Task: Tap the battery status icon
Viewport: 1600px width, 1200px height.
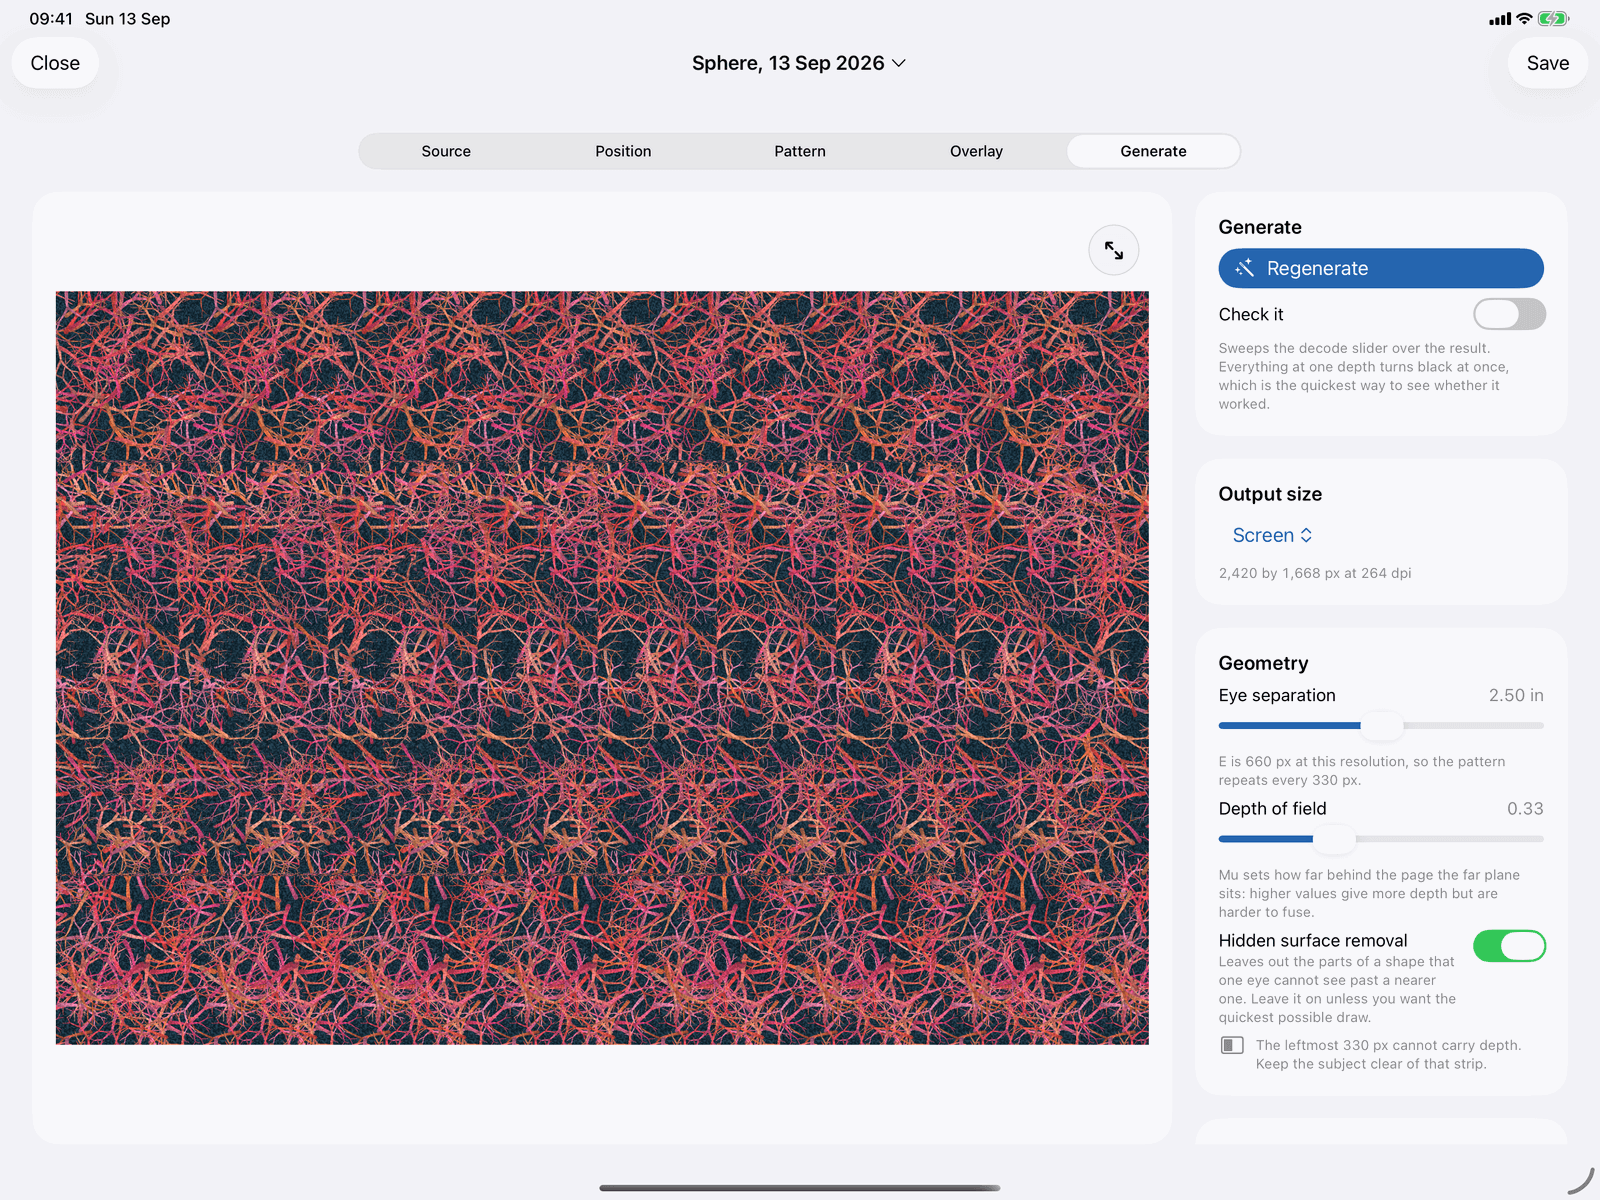Action: [1553, 19]
